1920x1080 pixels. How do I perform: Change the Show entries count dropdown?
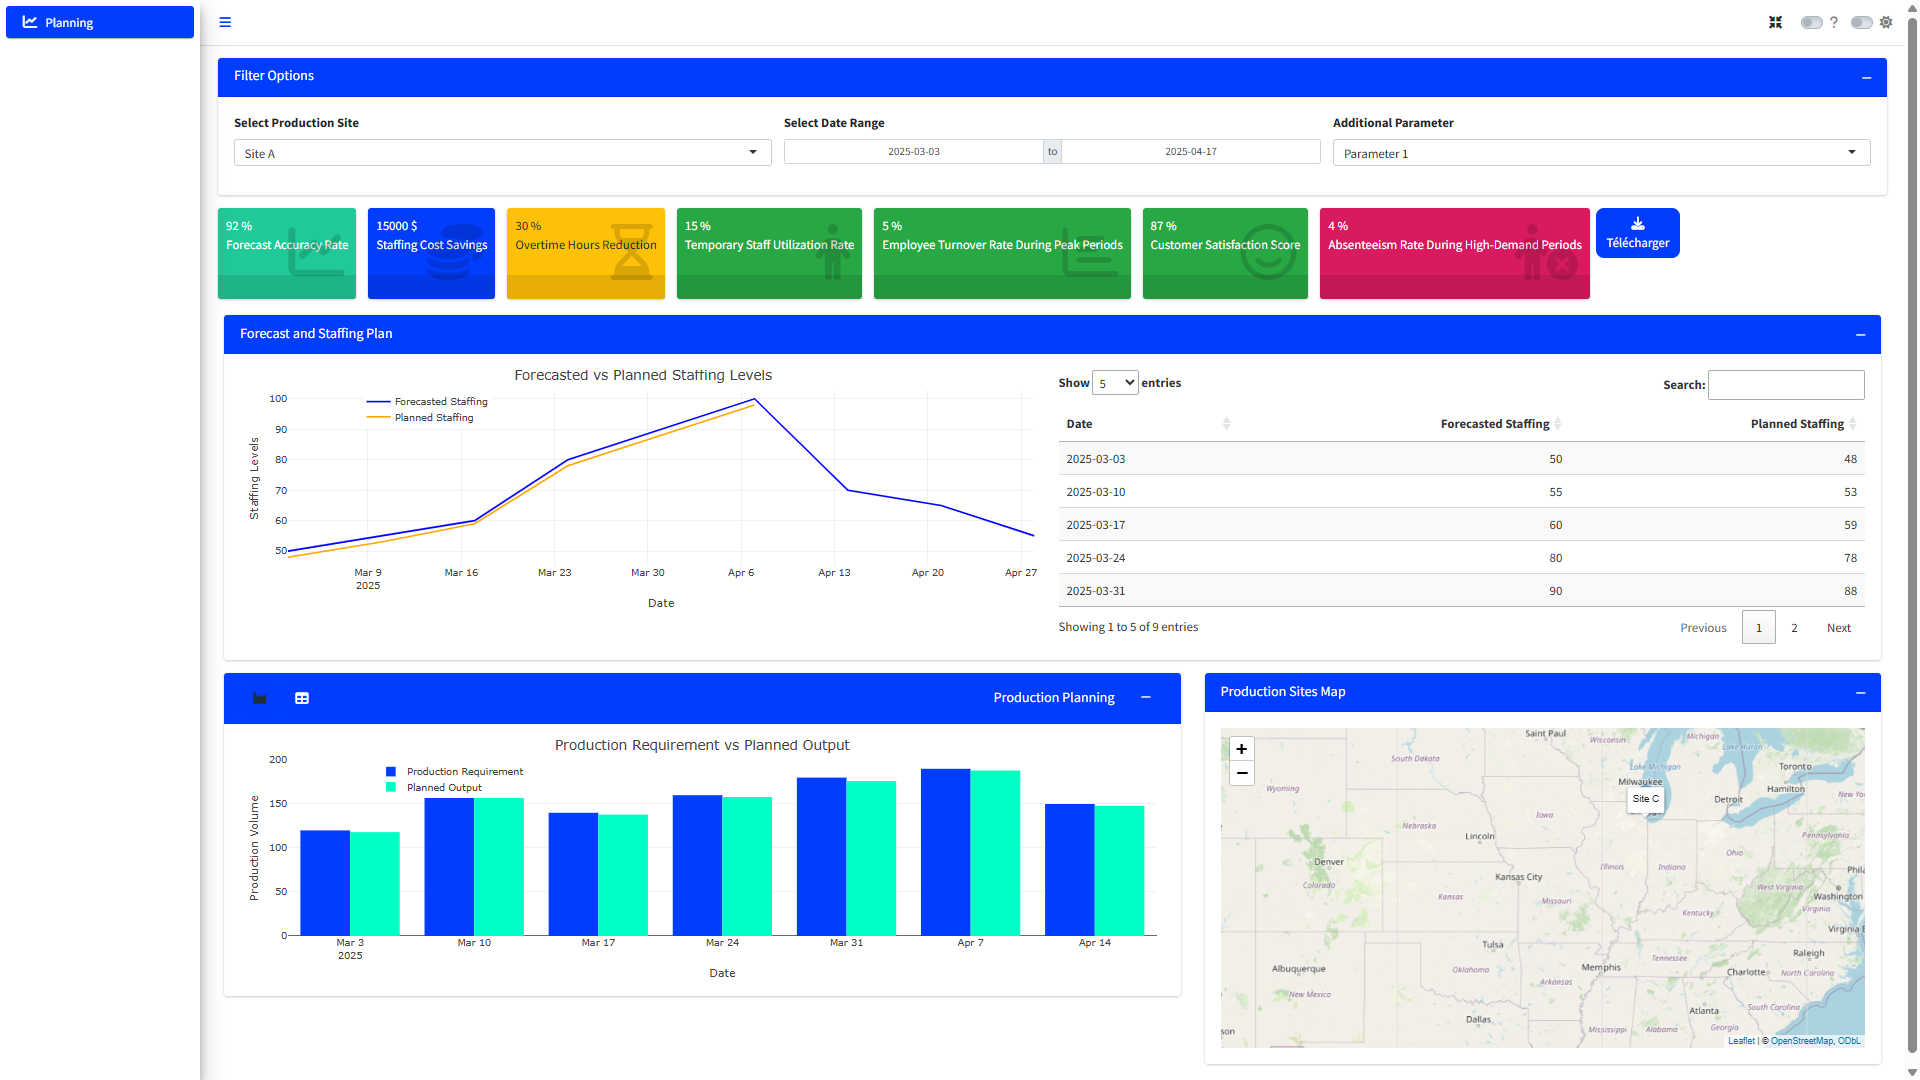tap(1115, 383)
